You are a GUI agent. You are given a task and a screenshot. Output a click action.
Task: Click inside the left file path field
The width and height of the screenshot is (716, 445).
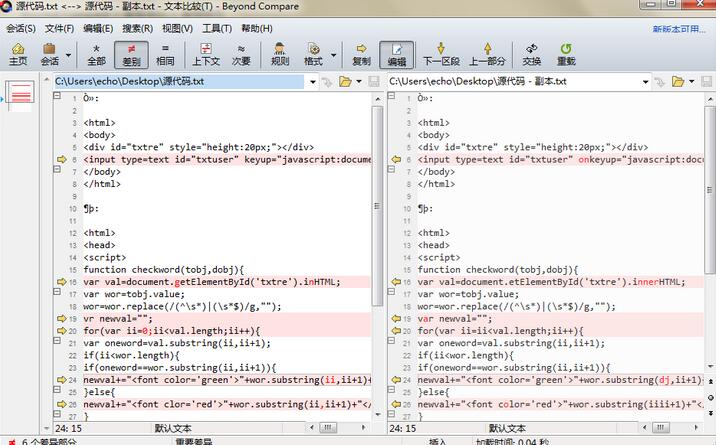pyautogui.click(x=179, y=82)
